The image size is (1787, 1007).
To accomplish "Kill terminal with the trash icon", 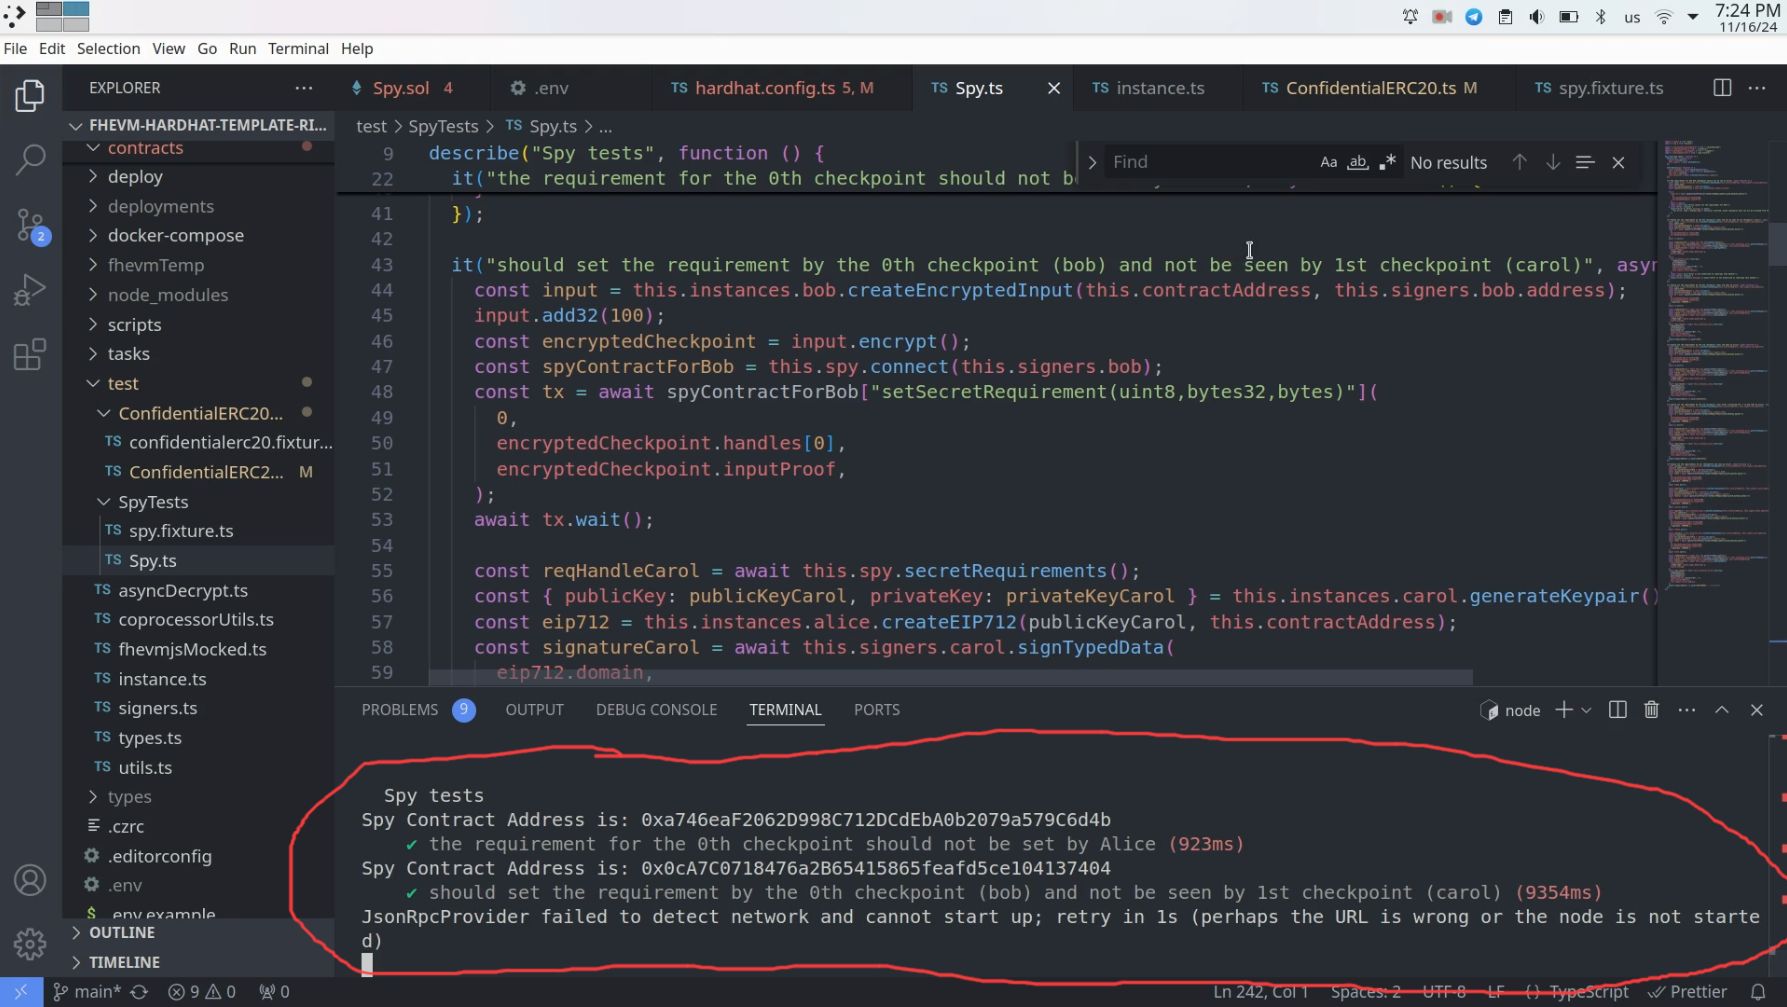I will click(x=1651, y=710).
